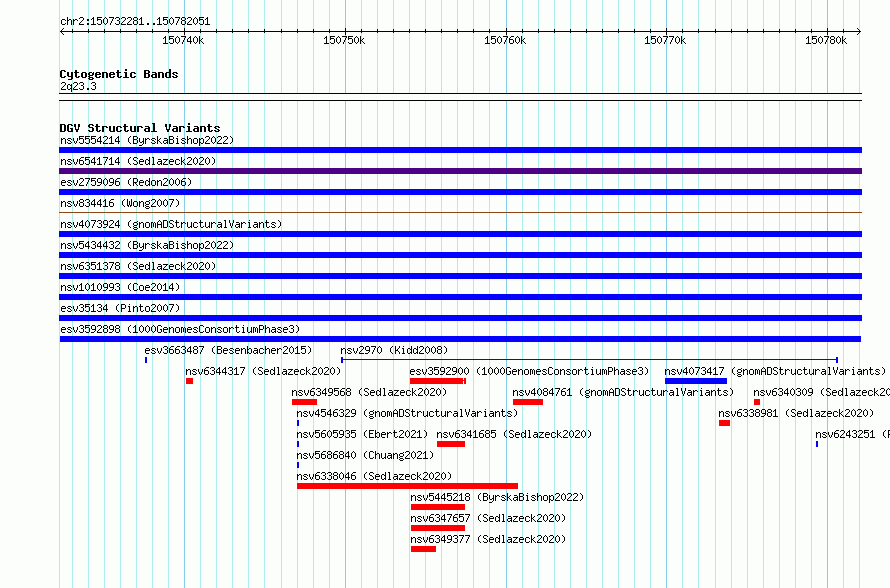890x588 pixels.
Task: Select the red bar under nsv6341685
Action: [451, 444]
